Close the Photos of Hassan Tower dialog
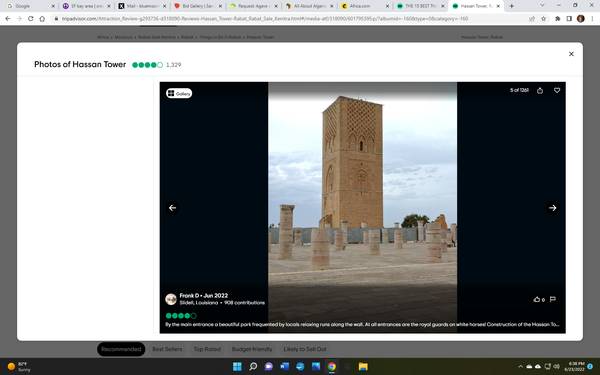Image resolution: width=600 pixels, height=375 pixels. click(571, 54)
